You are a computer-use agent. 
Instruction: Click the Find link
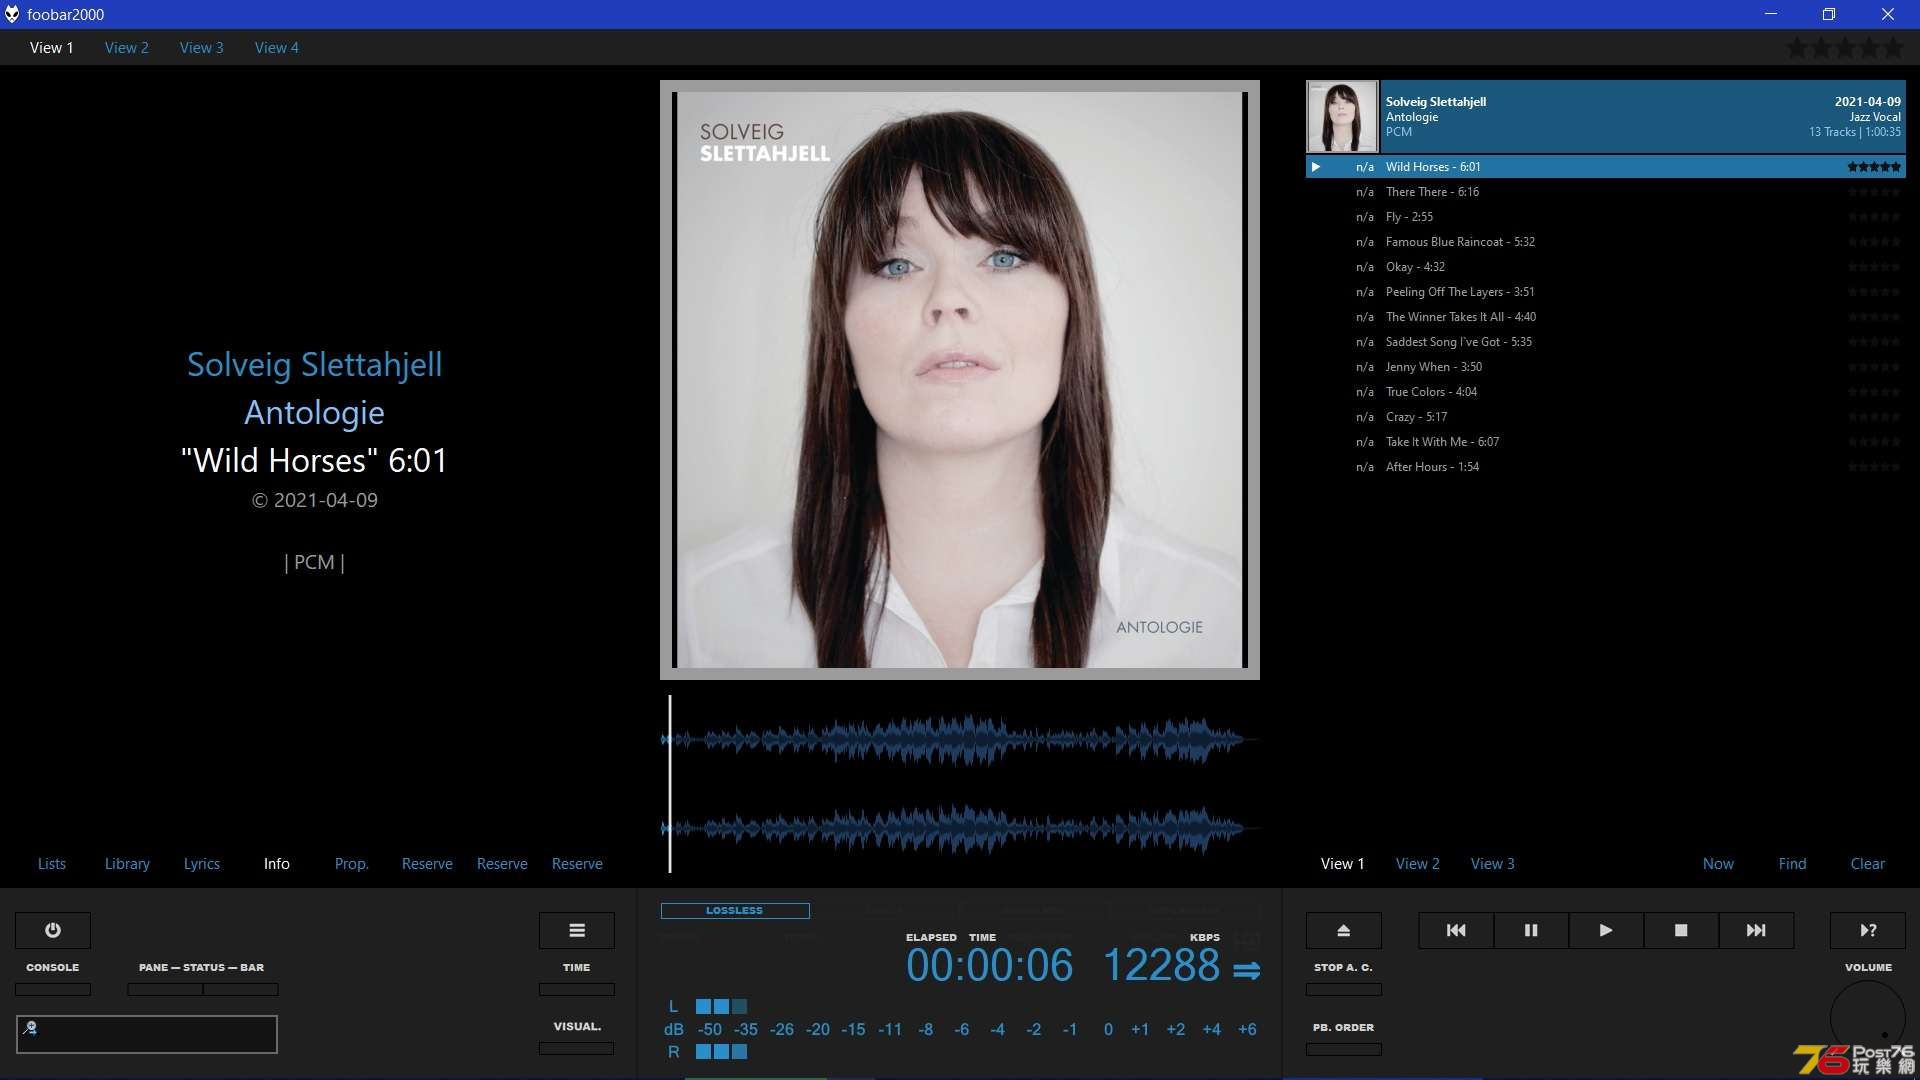1793,863
